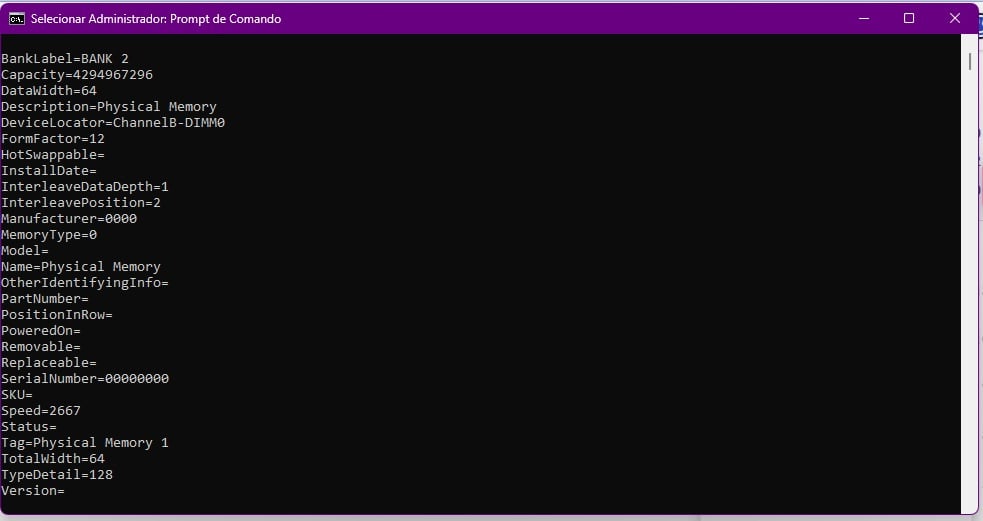The width and height of the screenshot is (983, 521).
Task: Click the line 'TotalWidth=64'
Action: click(x=53, y=458)
